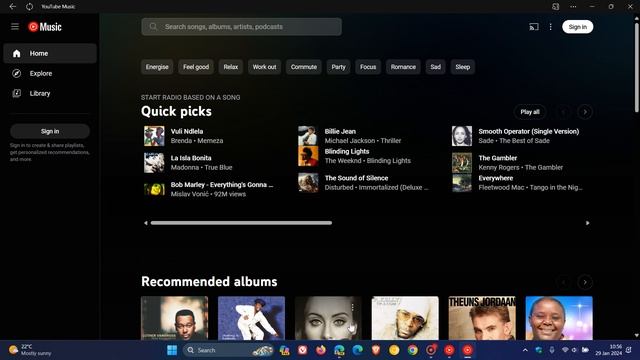Play The Gambler thumbnail
The width and height of the screenshot is (640, 360).
point(462,163)
